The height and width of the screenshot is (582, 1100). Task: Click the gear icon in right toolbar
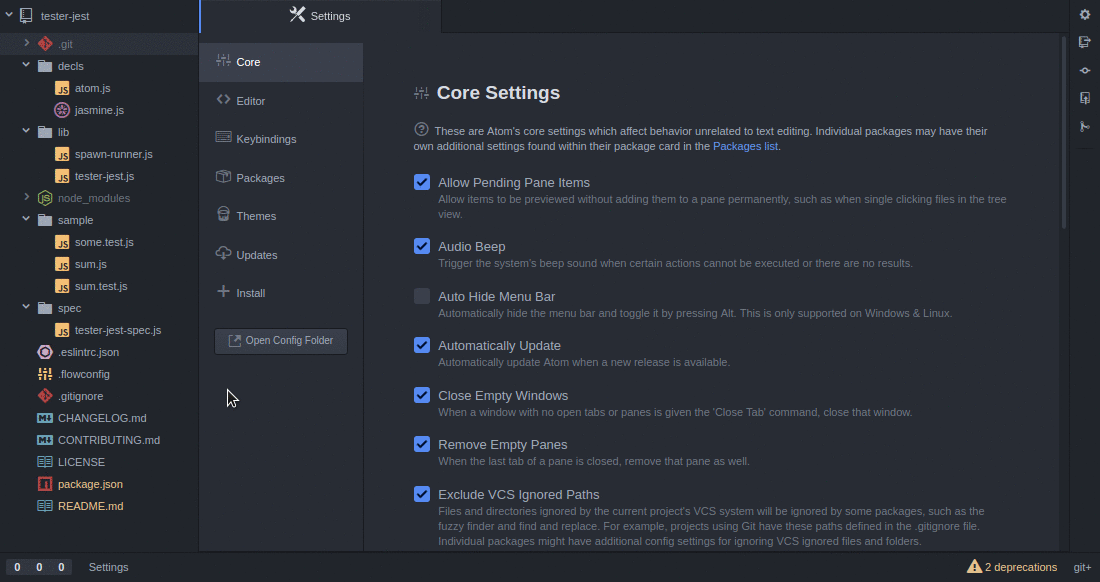[1085, 15]
